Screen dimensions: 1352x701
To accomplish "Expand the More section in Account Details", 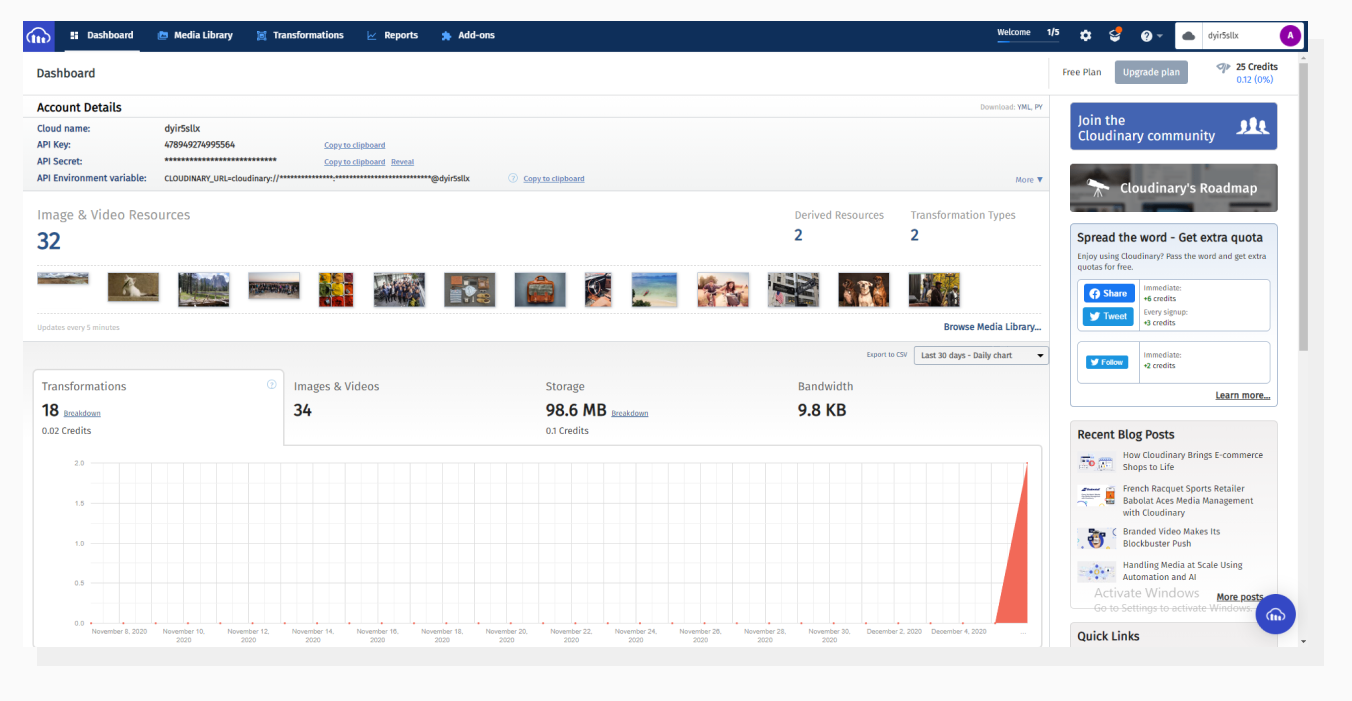I will (1029, 179).
